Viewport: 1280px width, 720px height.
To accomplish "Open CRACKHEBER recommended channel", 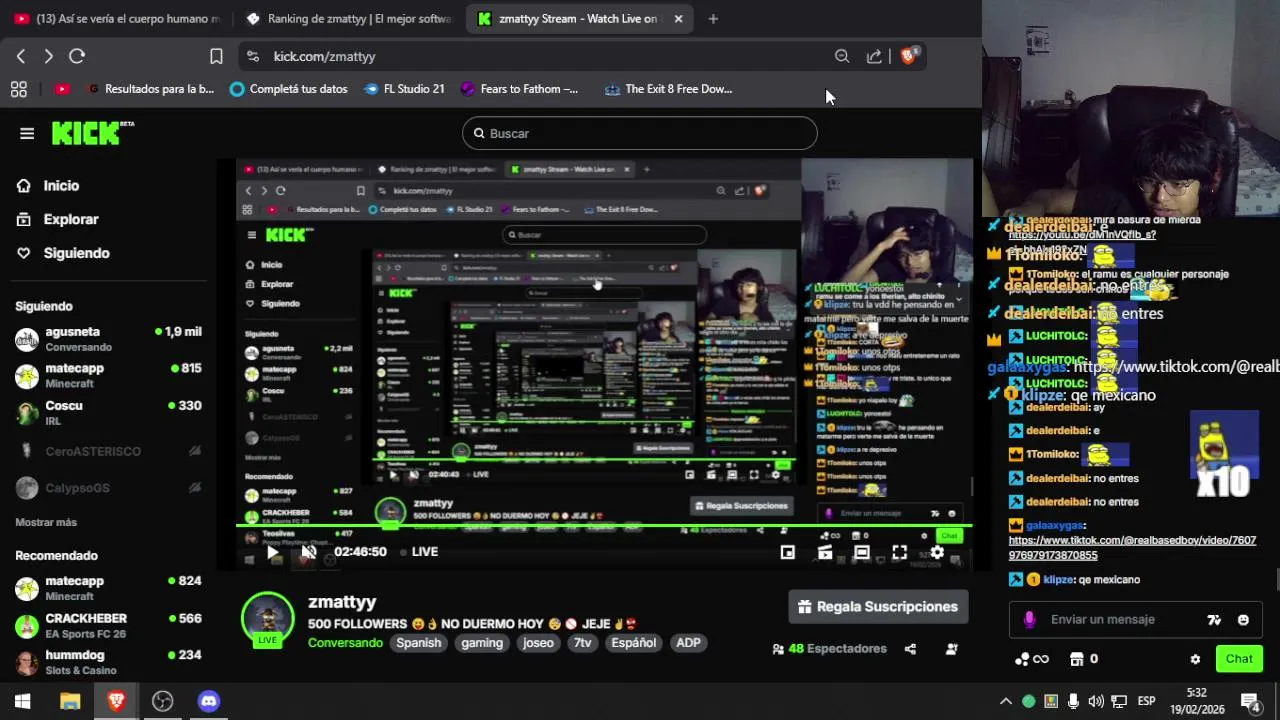I will tap(108, 625).
